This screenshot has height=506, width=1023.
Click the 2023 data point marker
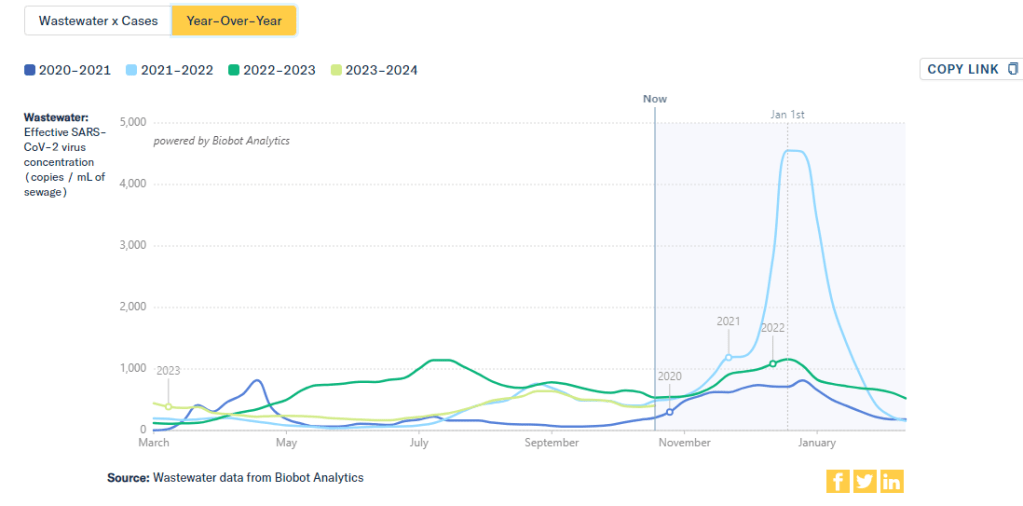(x=168, y=406)
